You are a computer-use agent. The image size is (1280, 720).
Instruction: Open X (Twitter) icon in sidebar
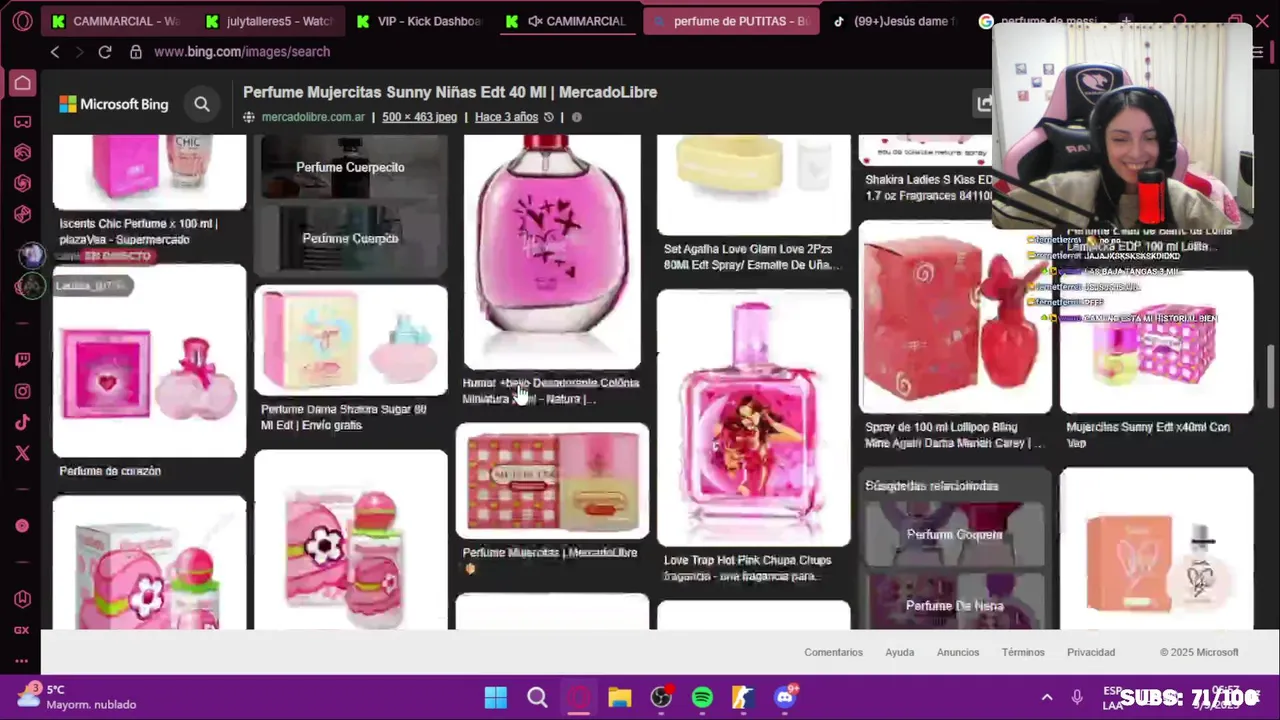(x=22, y=454)
